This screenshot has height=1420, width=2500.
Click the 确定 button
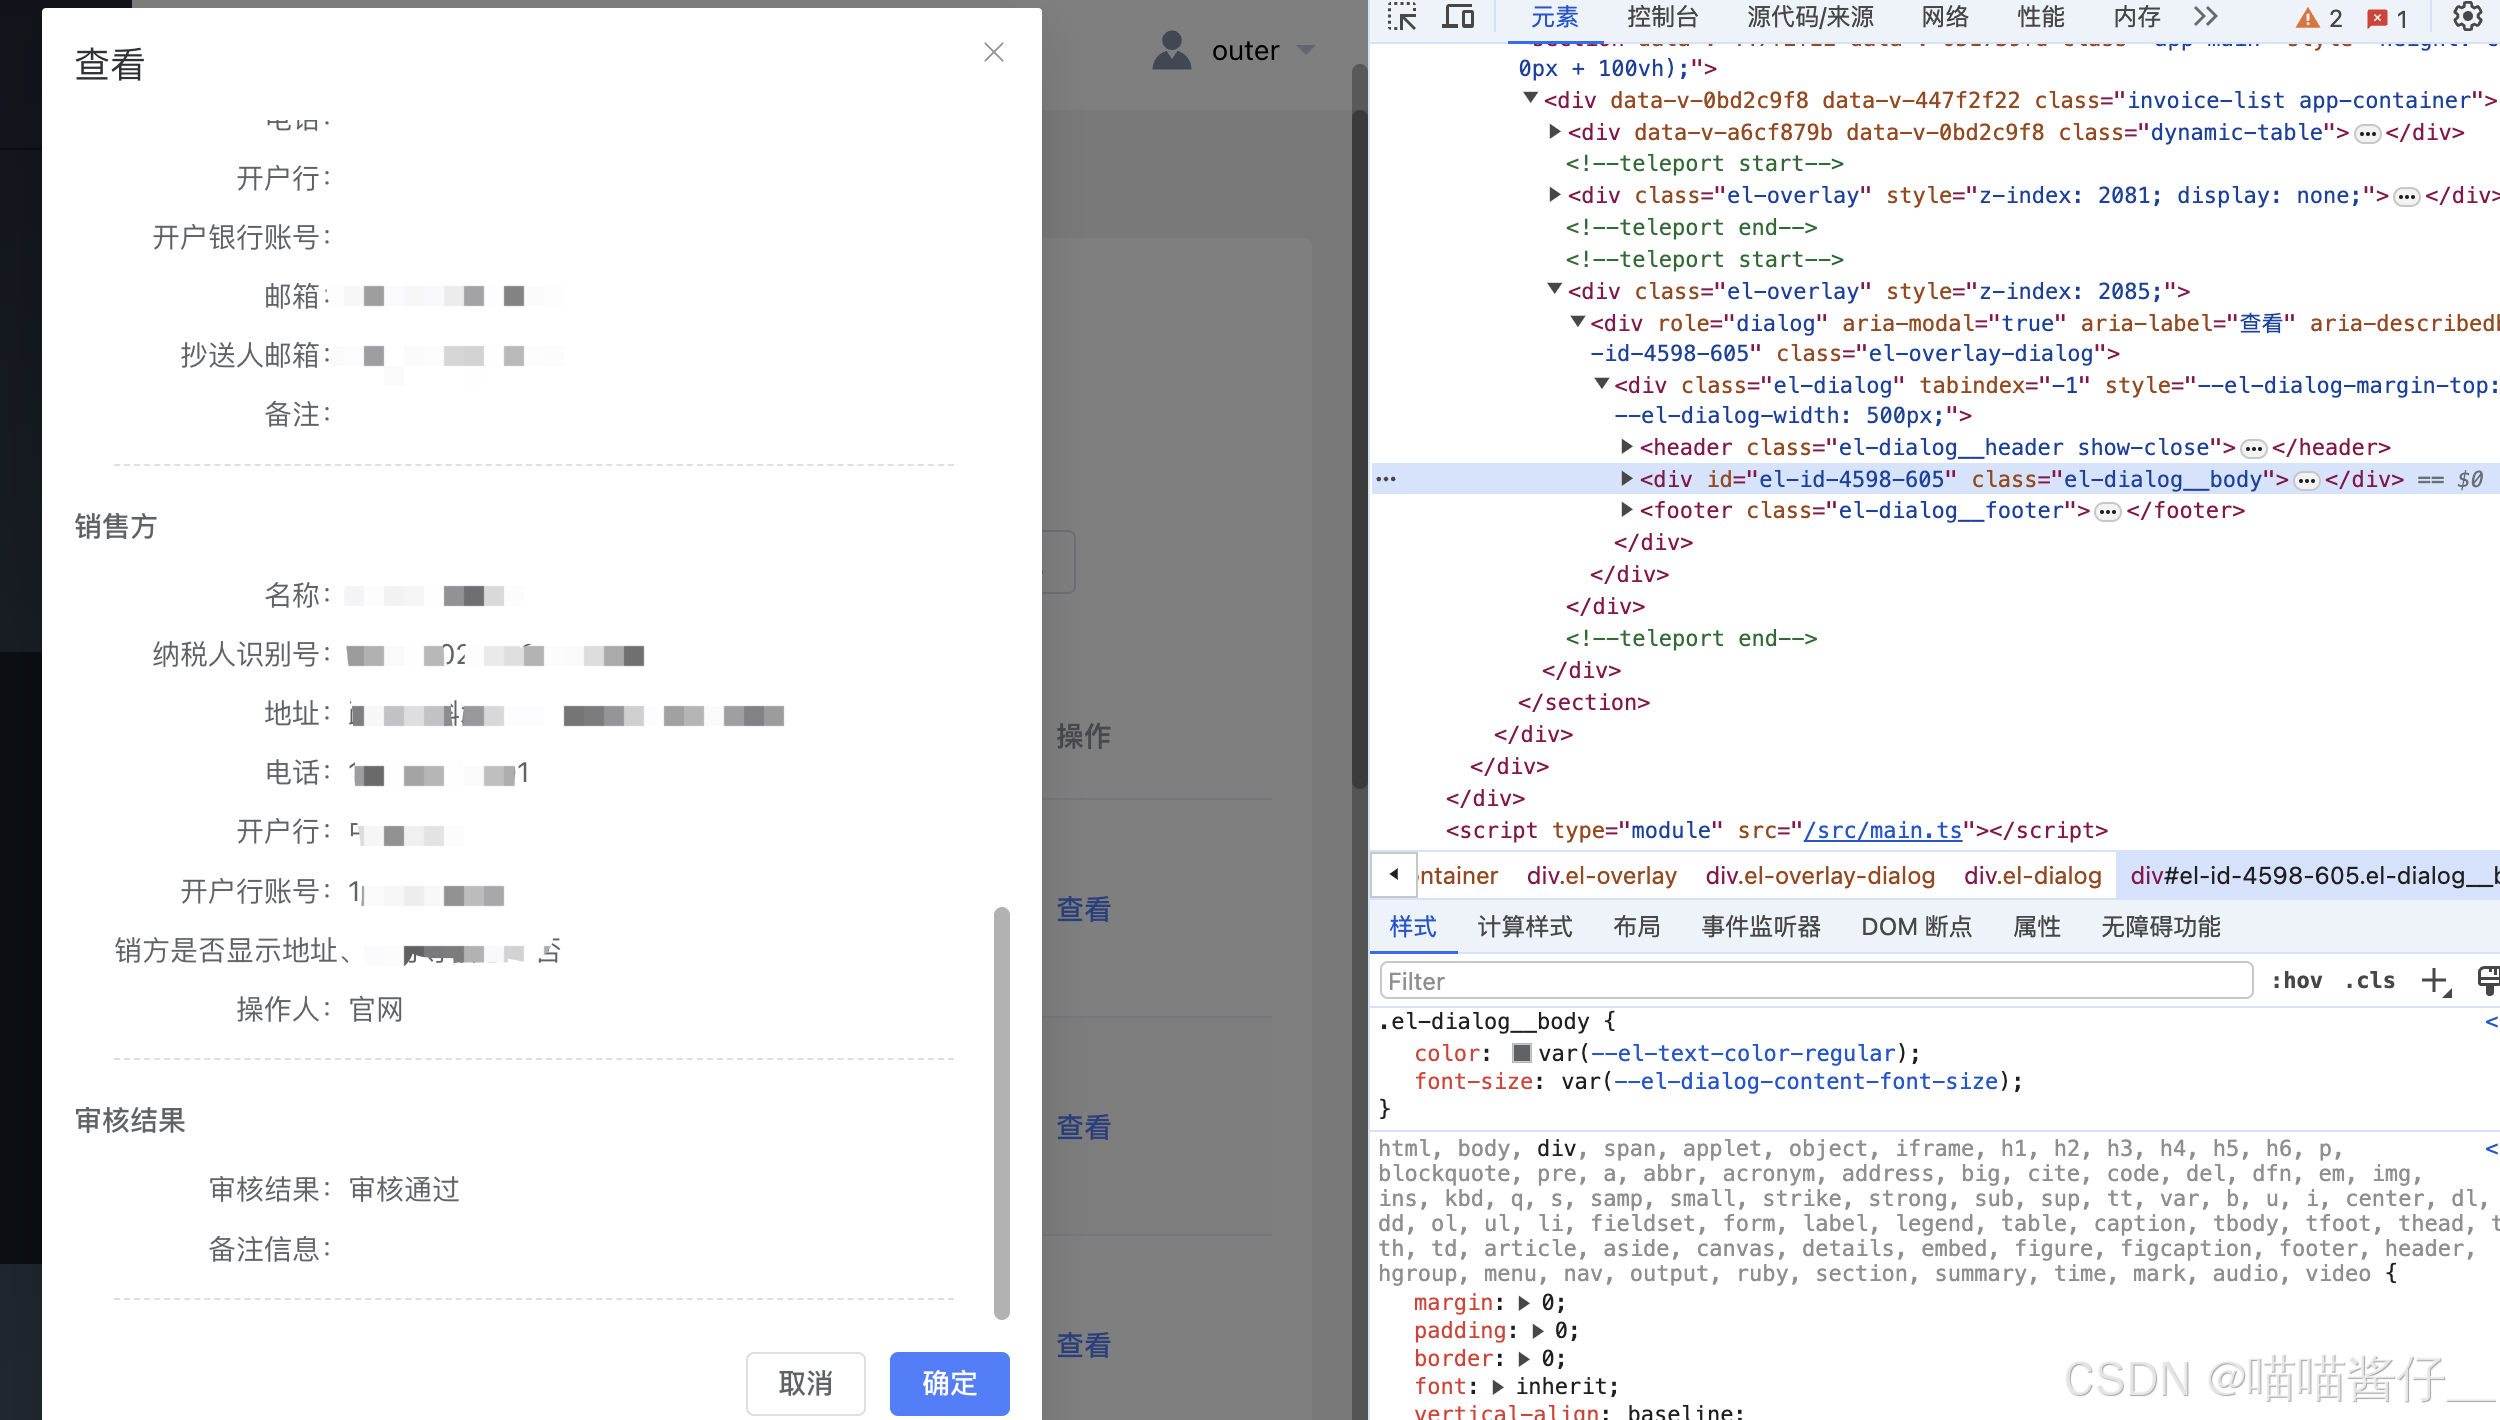point(949,1383)
